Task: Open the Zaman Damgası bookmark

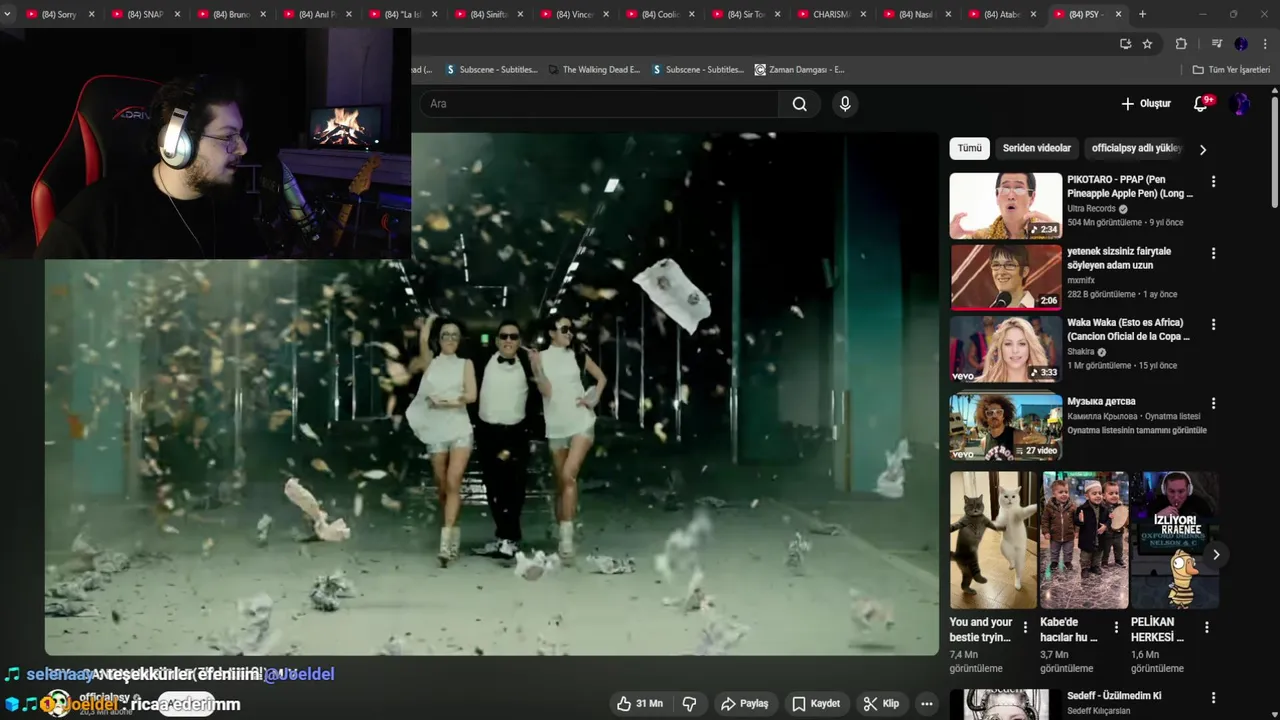Action: click(800, 70)
